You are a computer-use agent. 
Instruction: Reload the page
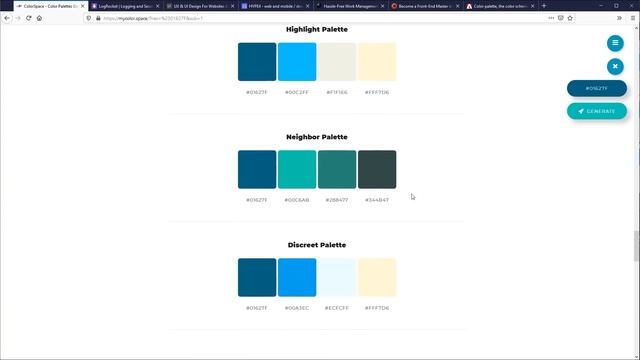point(29,18)
